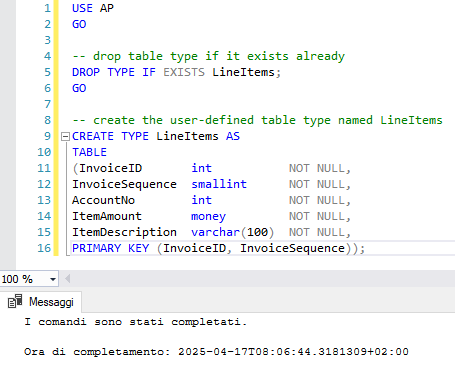Click line number 9
Image resolution: width=455 pixels, height=369 pixels.
[x=47, y=136]
